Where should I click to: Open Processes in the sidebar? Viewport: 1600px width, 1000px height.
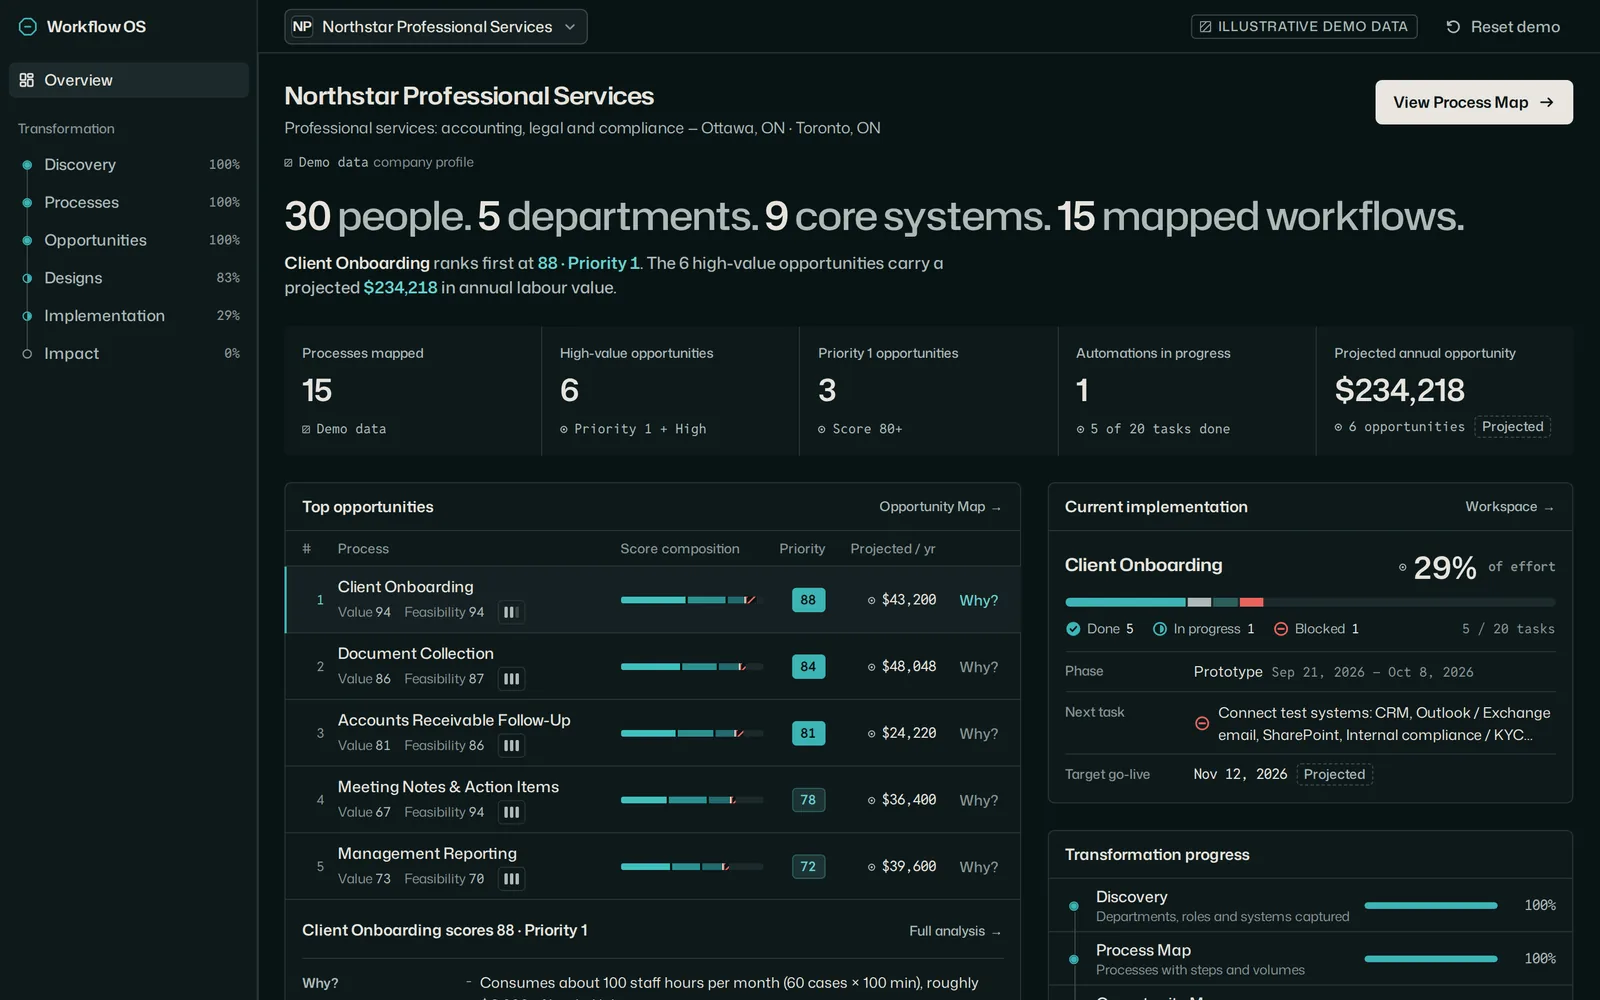[129, 202]
